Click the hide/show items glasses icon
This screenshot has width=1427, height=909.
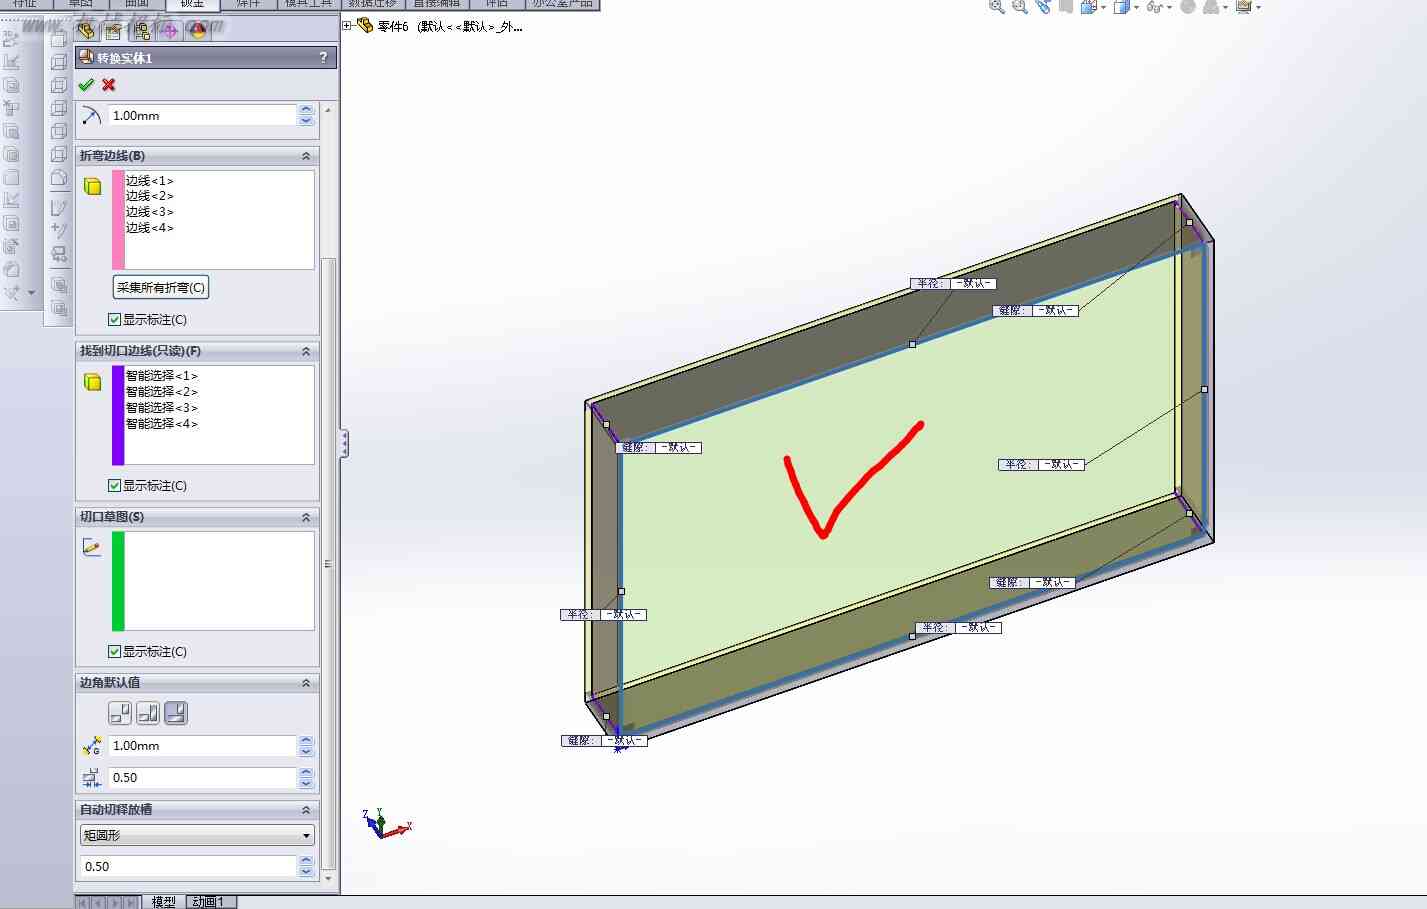1154,7
